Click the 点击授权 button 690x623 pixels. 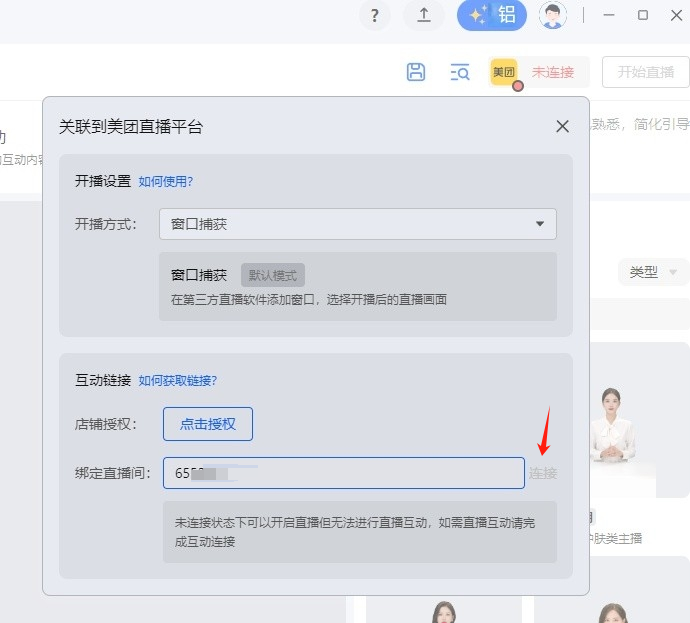pyautogui.click(x=208, y=424)
